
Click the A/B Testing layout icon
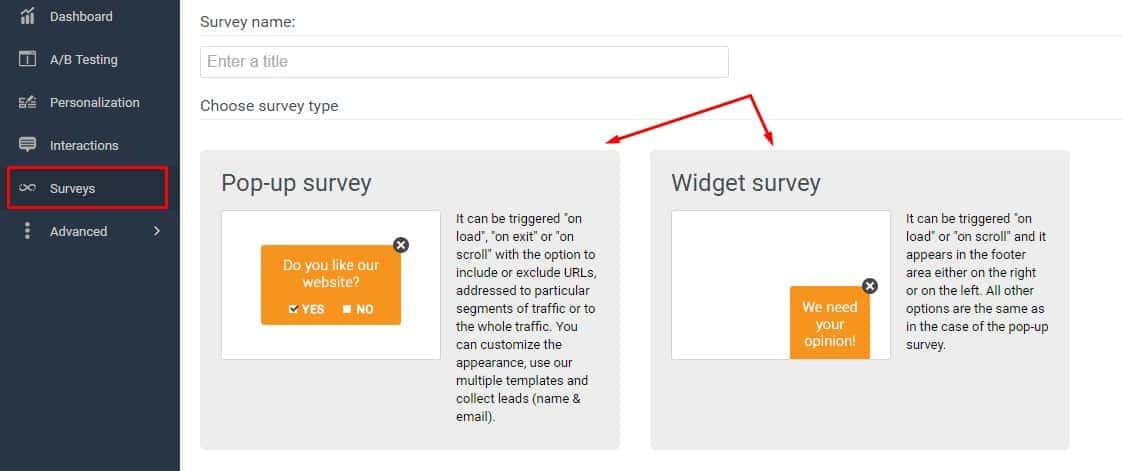click(28, 59)
